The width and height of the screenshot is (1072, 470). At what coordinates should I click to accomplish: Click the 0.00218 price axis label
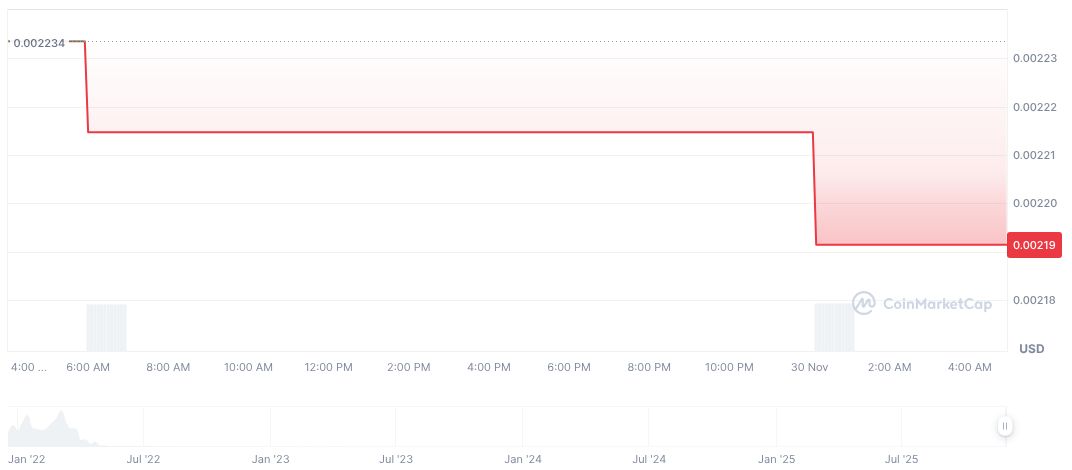(1035, 300)
